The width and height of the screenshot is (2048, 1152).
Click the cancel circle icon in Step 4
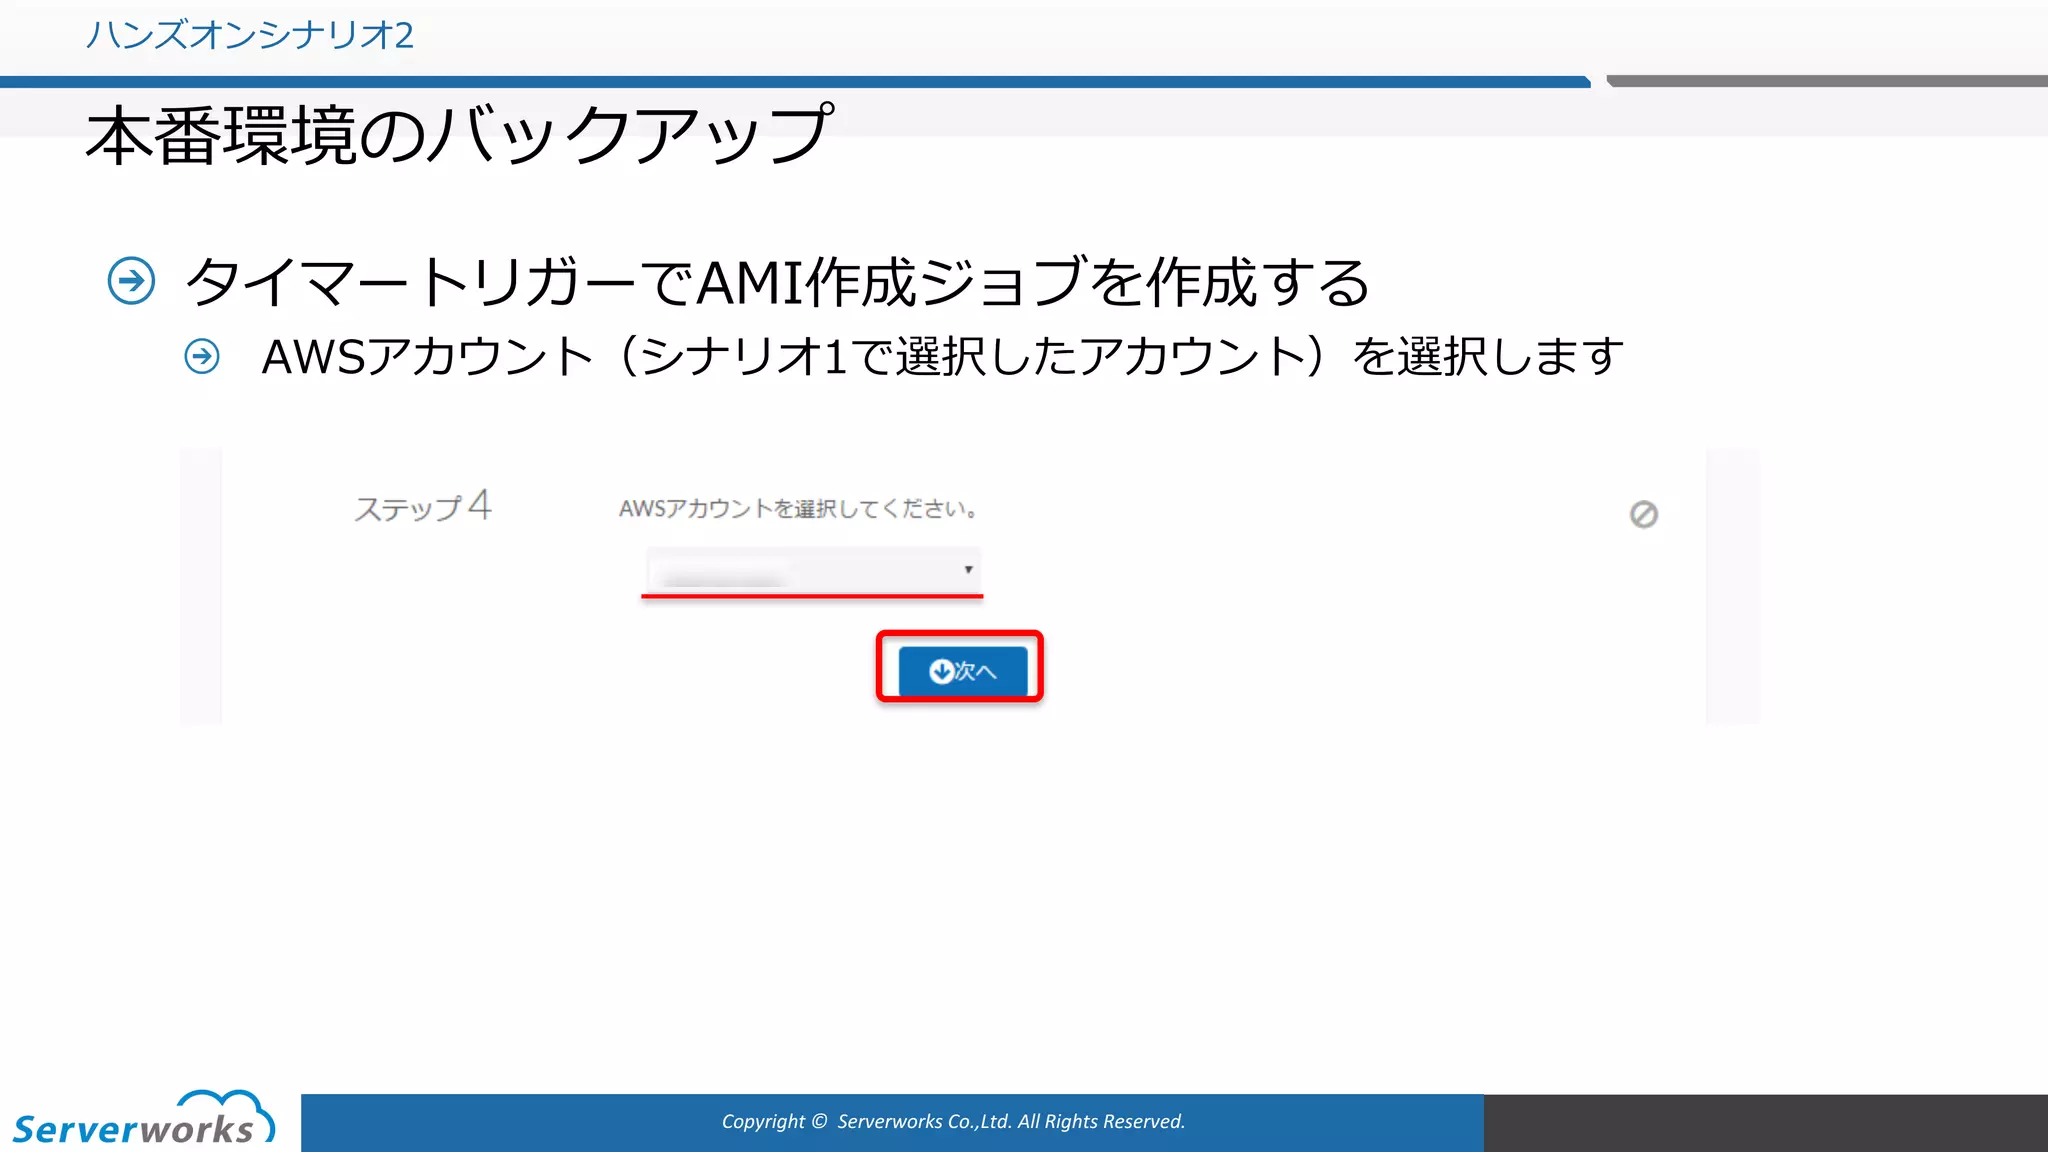point(1643,514)
